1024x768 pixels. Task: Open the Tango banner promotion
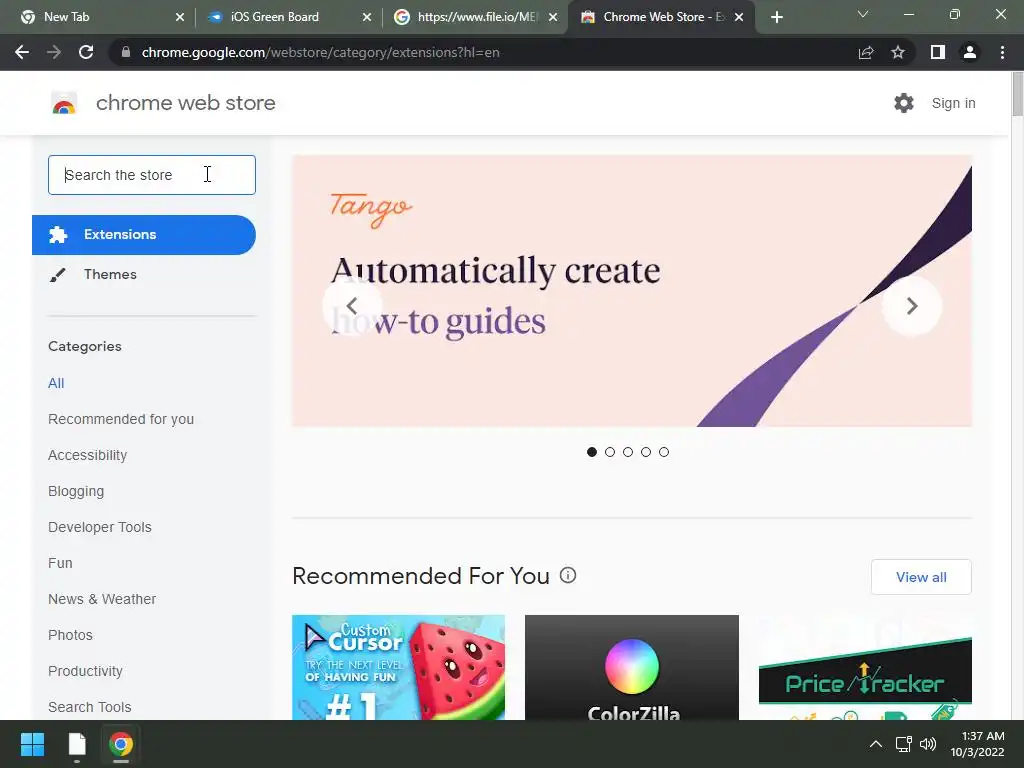coord(632,291)
